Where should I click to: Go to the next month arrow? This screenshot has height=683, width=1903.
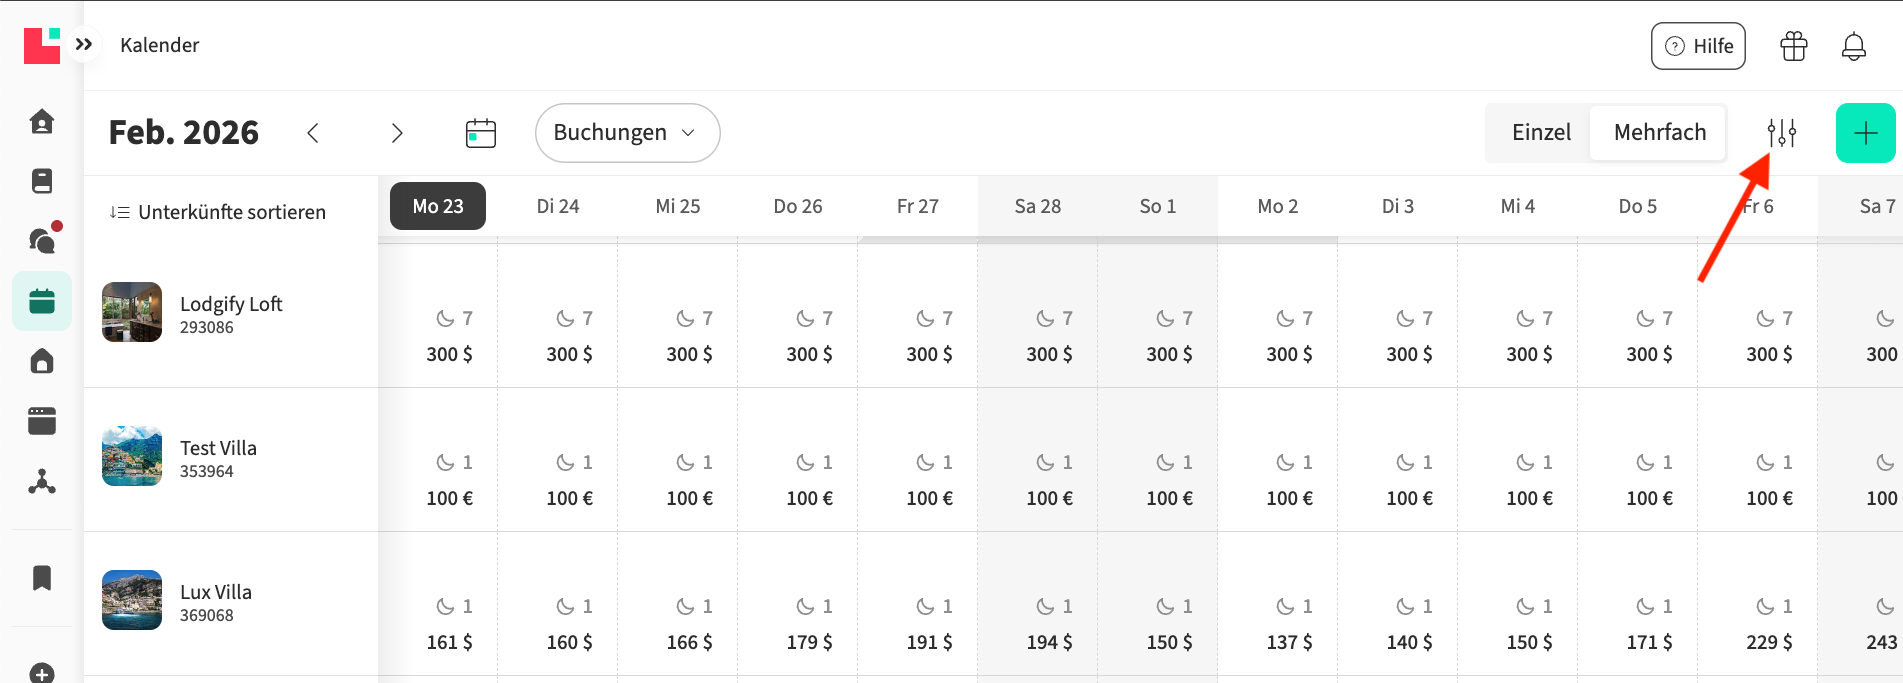[x=397, y=133]
